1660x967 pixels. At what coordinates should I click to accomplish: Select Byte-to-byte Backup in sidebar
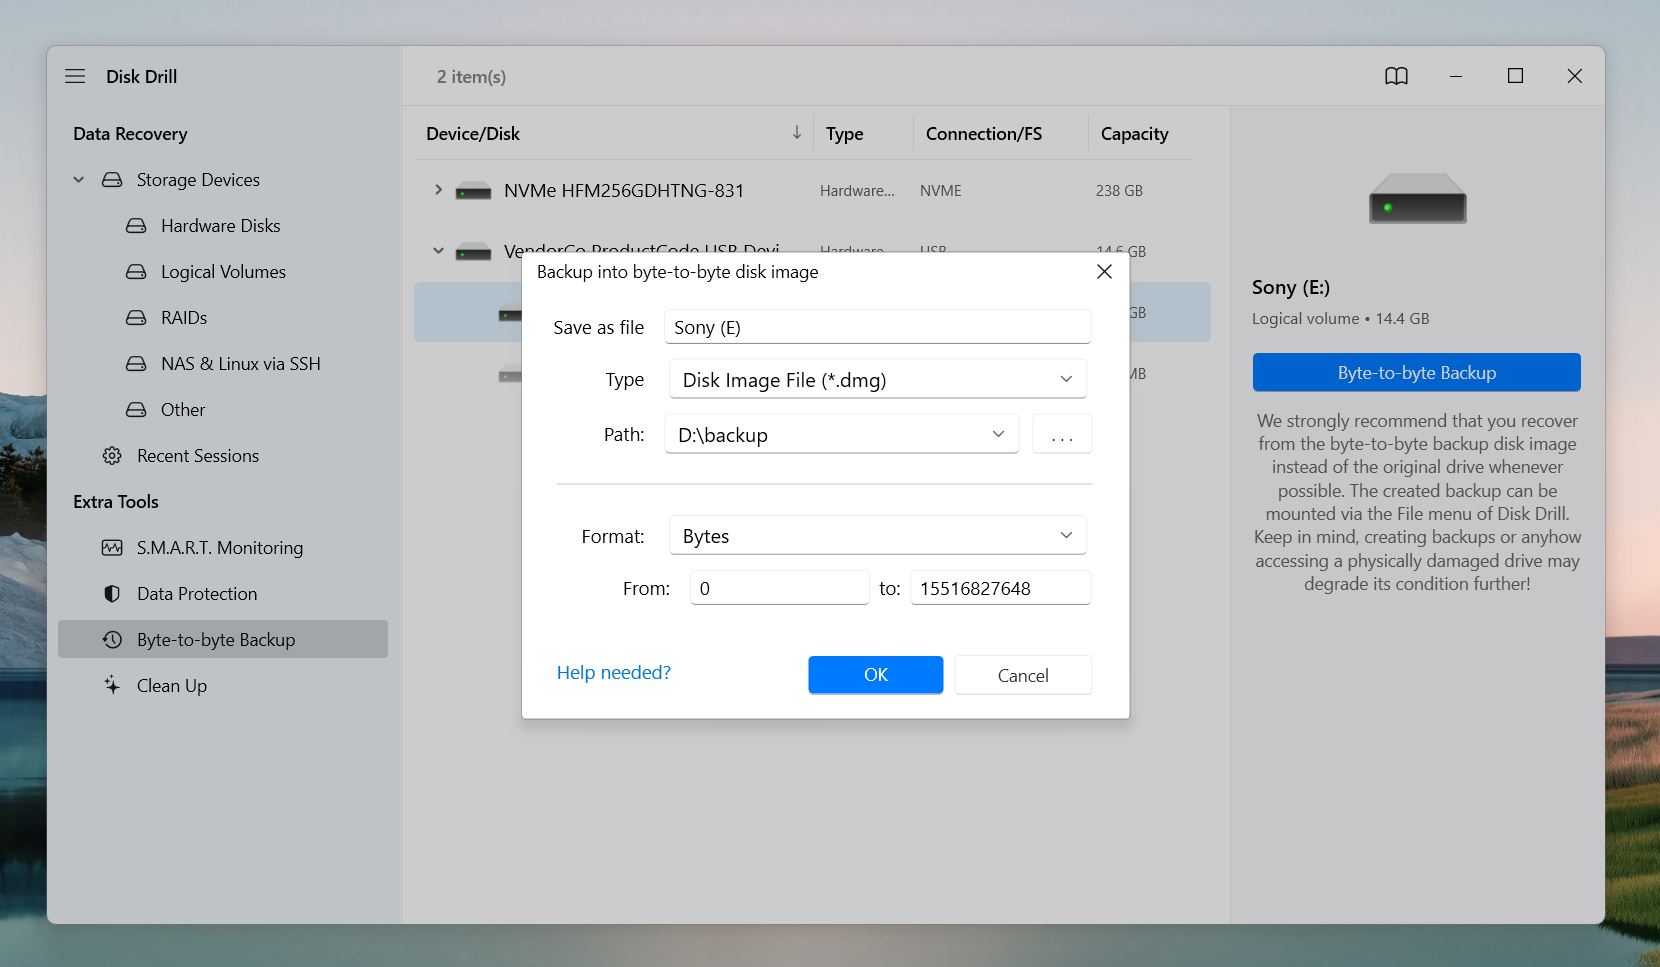coord(223,639)
